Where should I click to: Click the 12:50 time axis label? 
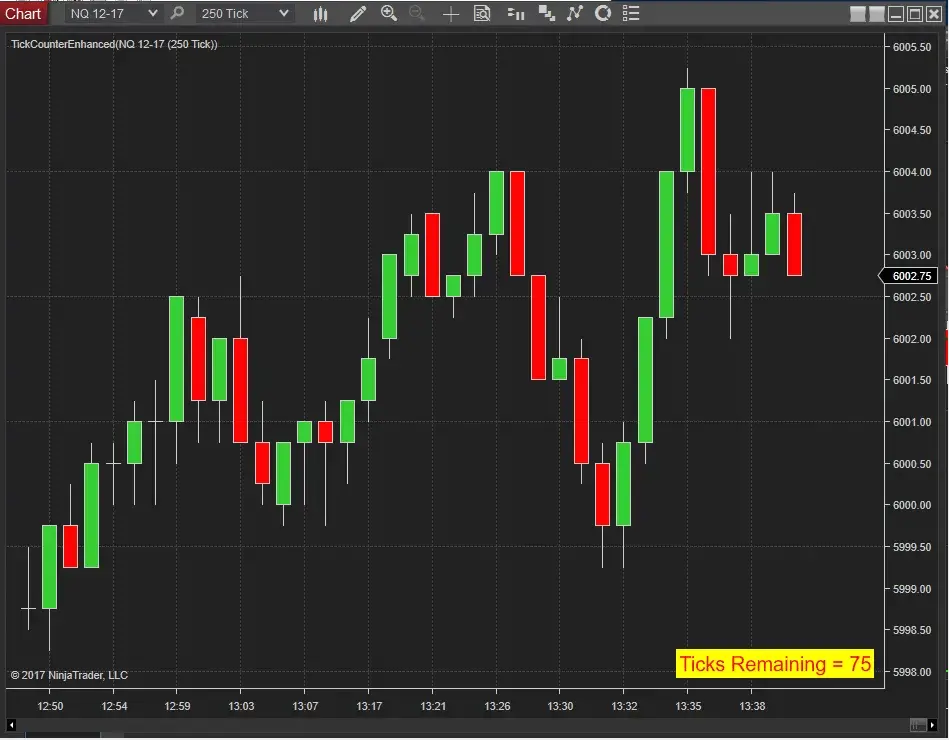point(50,706)
